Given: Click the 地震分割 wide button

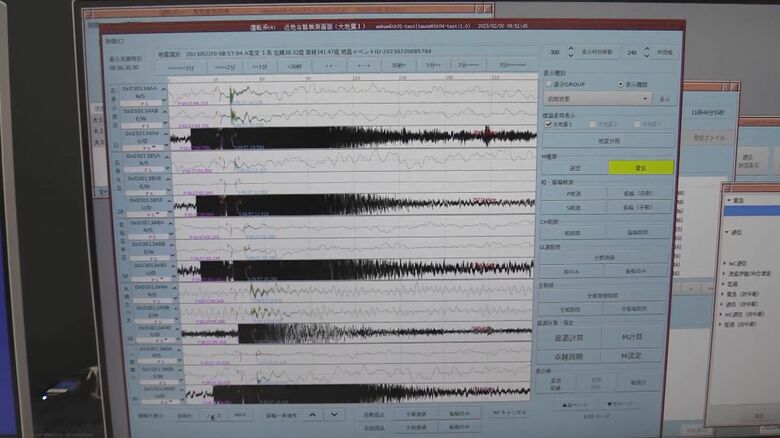Looking at the screenshot, I should point(607,142).
